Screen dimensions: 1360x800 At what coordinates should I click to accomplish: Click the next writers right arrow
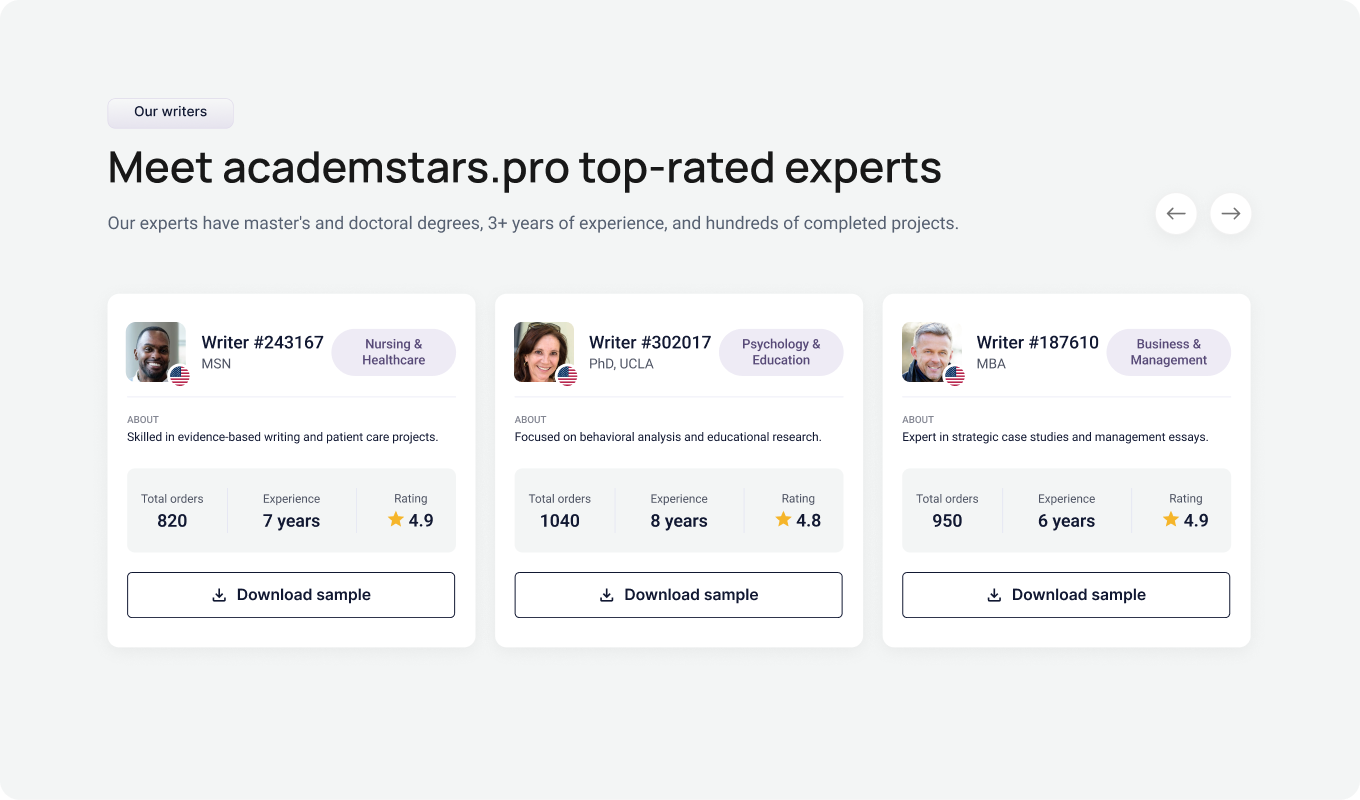click(x=1231, y=213)
